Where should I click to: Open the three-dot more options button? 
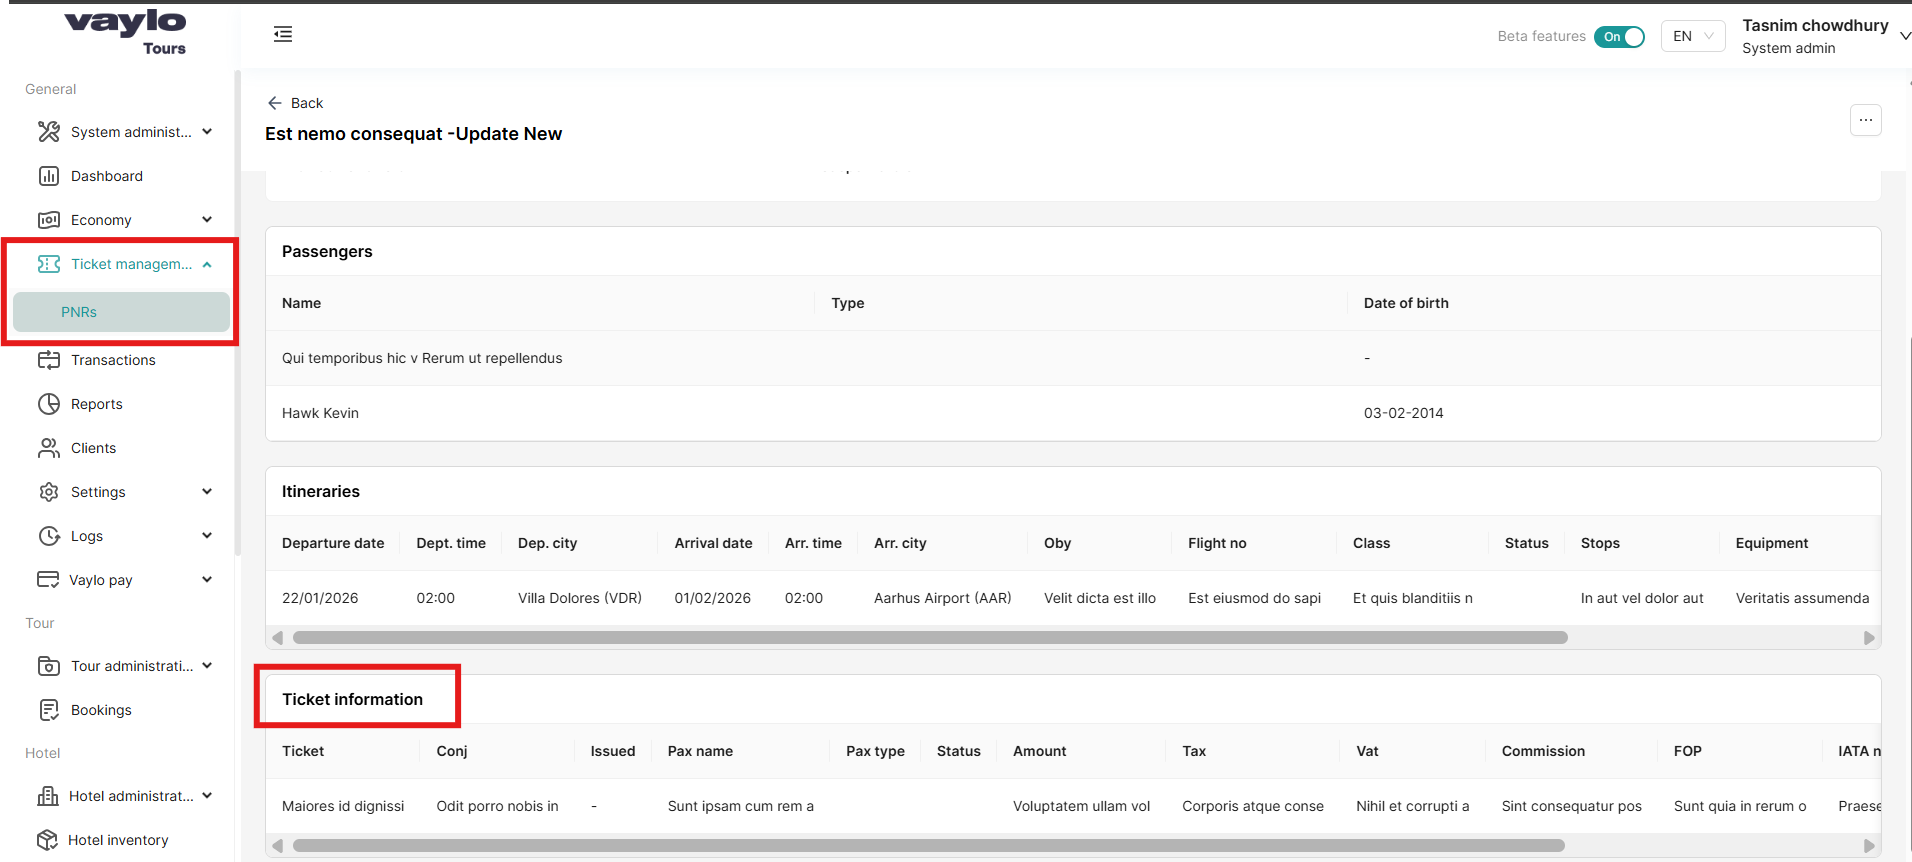(x=1865, y=120)
